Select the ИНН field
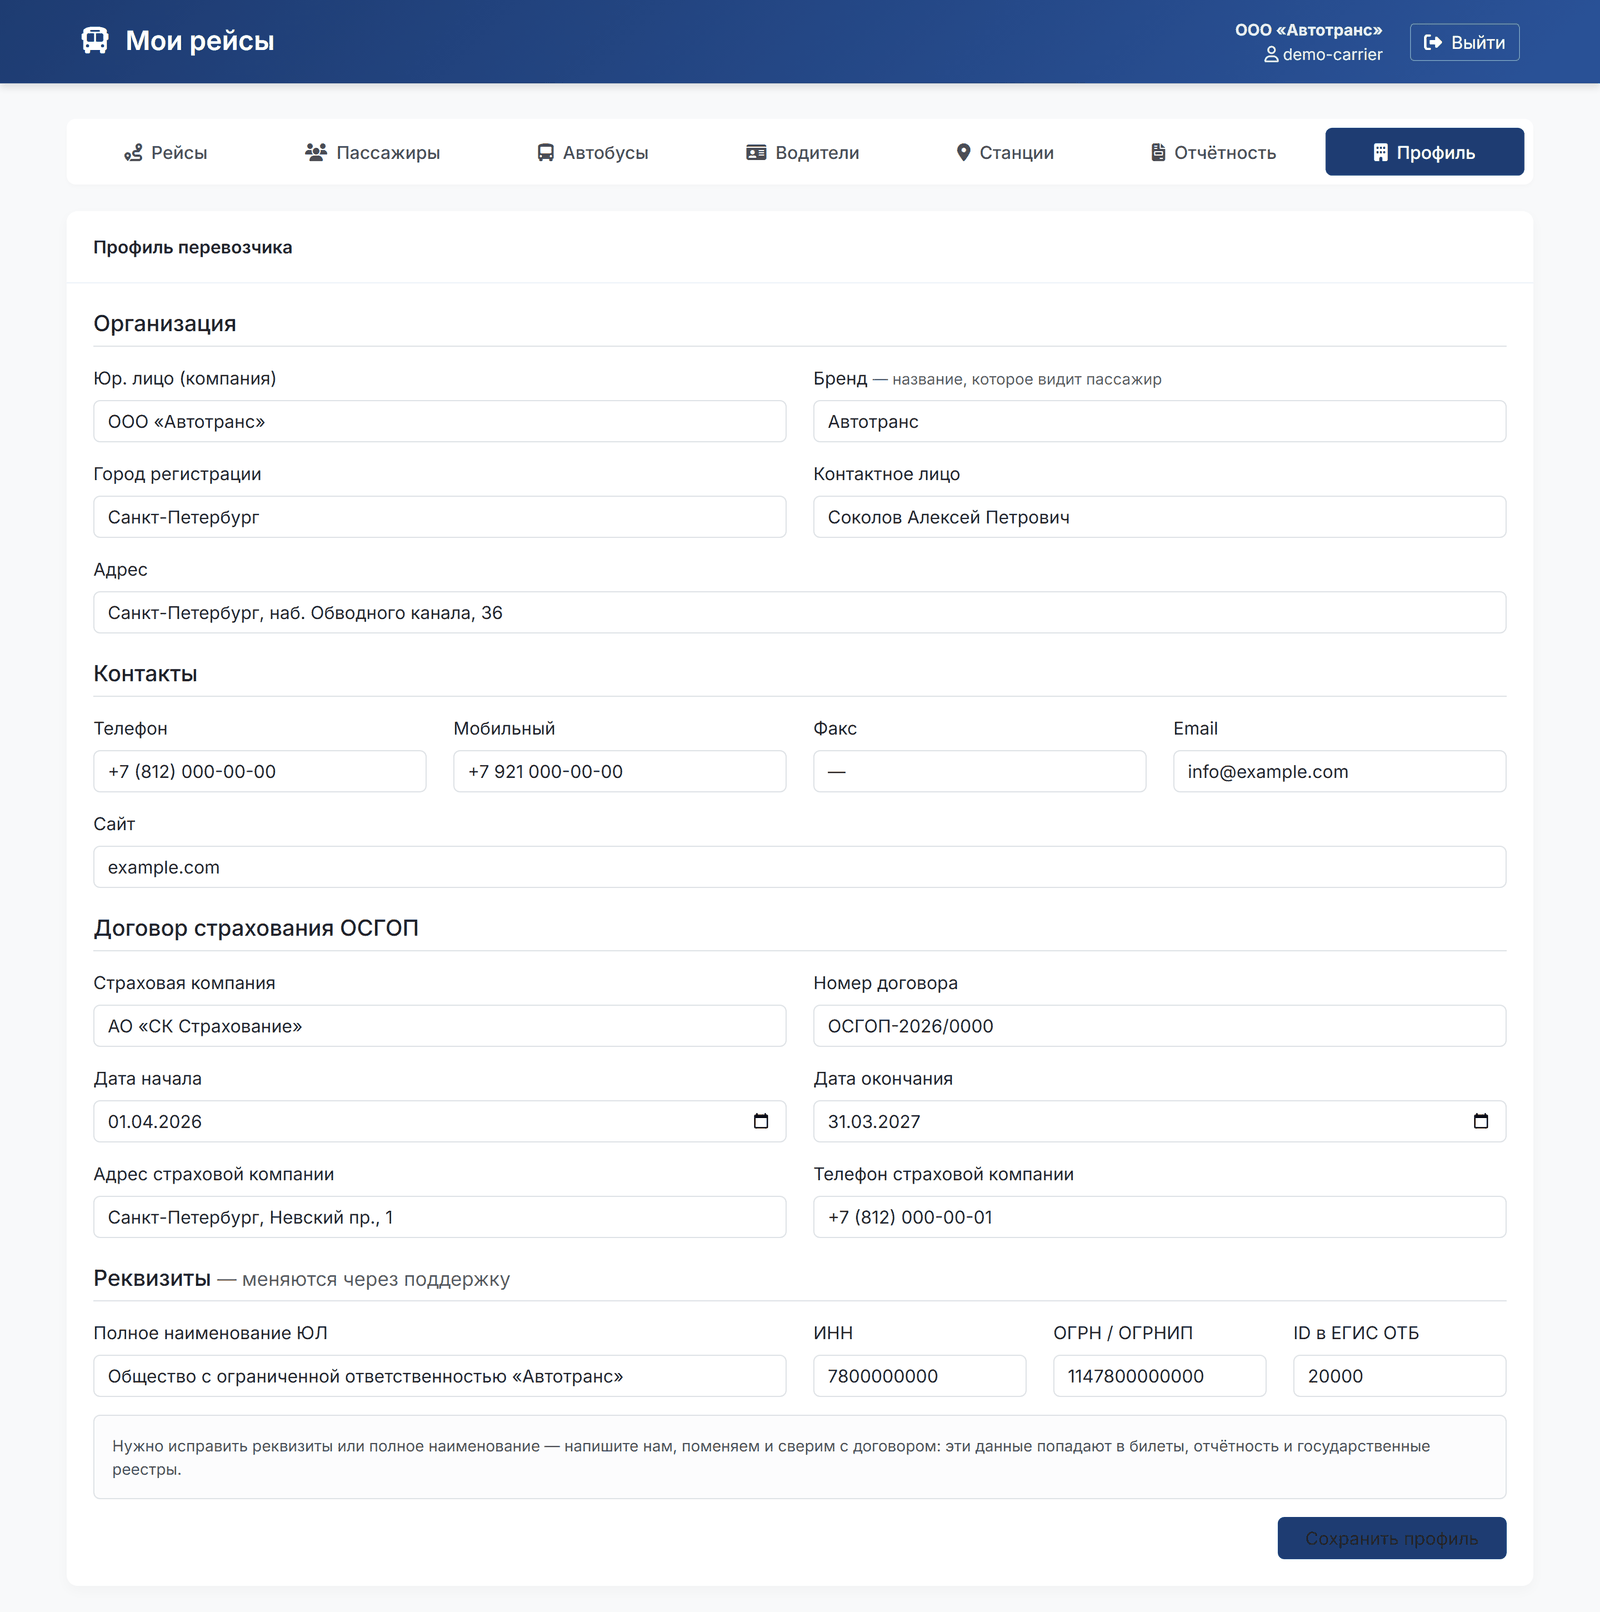This screenshot has height=1612, width=1600. [920, 1376]
